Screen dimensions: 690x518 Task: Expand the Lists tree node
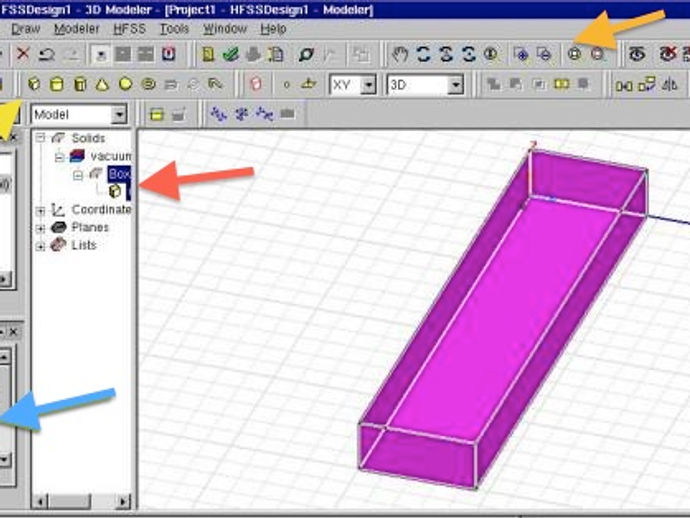coord(40,246)
